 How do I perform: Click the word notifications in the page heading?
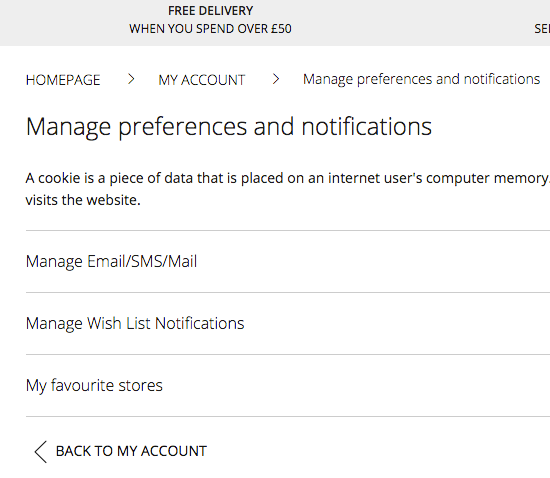pyautogui.click(x=367, y=127)
